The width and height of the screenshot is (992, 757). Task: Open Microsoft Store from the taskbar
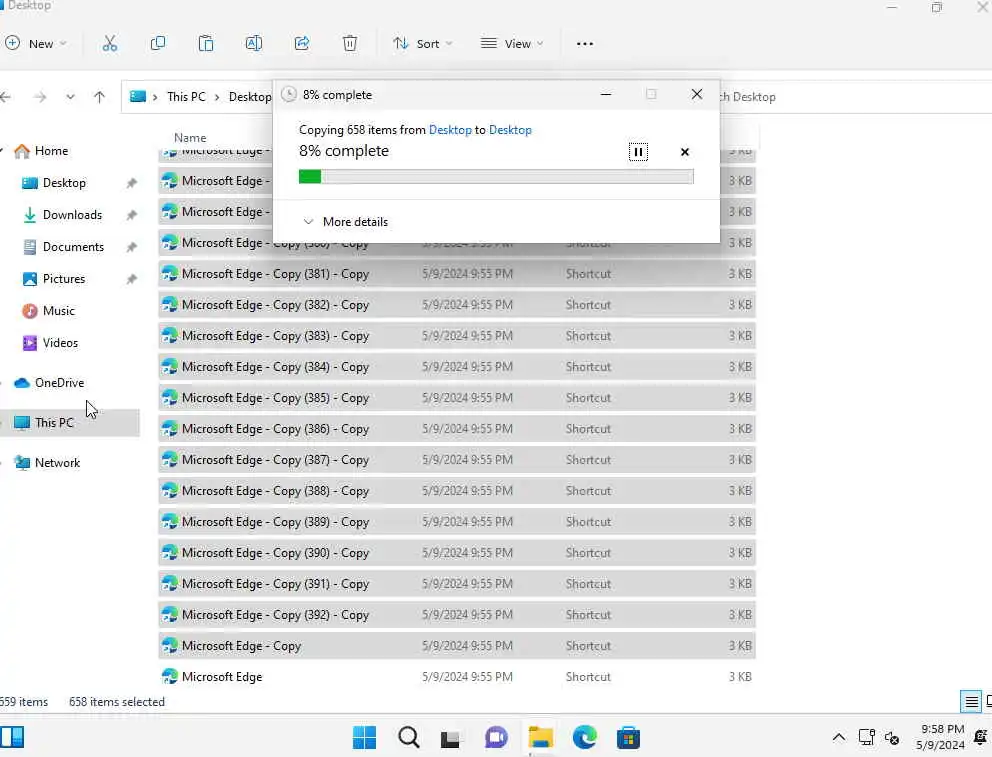628,737
